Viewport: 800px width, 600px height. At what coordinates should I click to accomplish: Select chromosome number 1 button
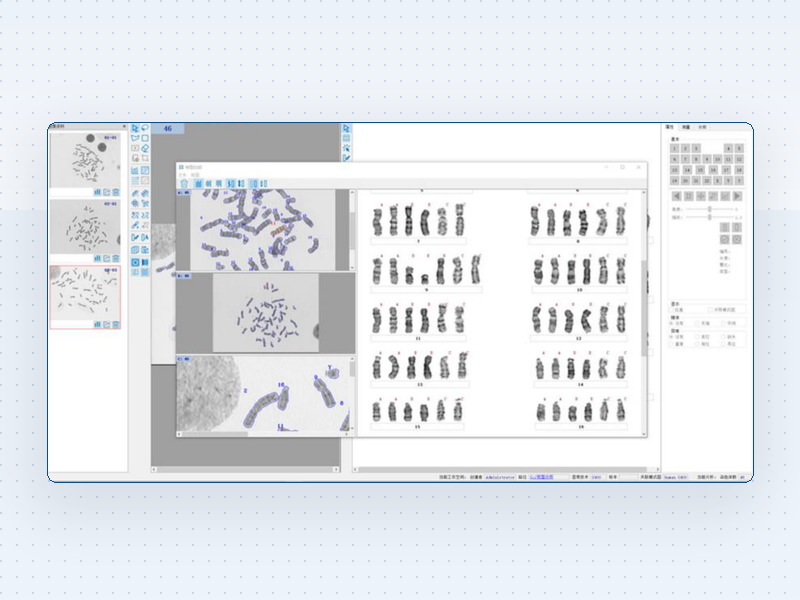(674, 148)
